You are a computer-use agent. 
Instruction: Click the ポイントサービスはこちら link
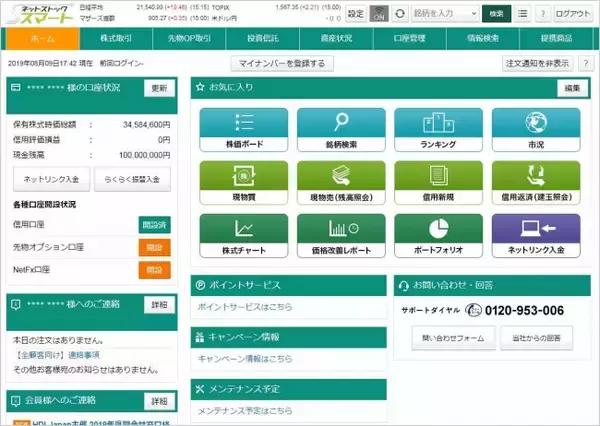246,306
